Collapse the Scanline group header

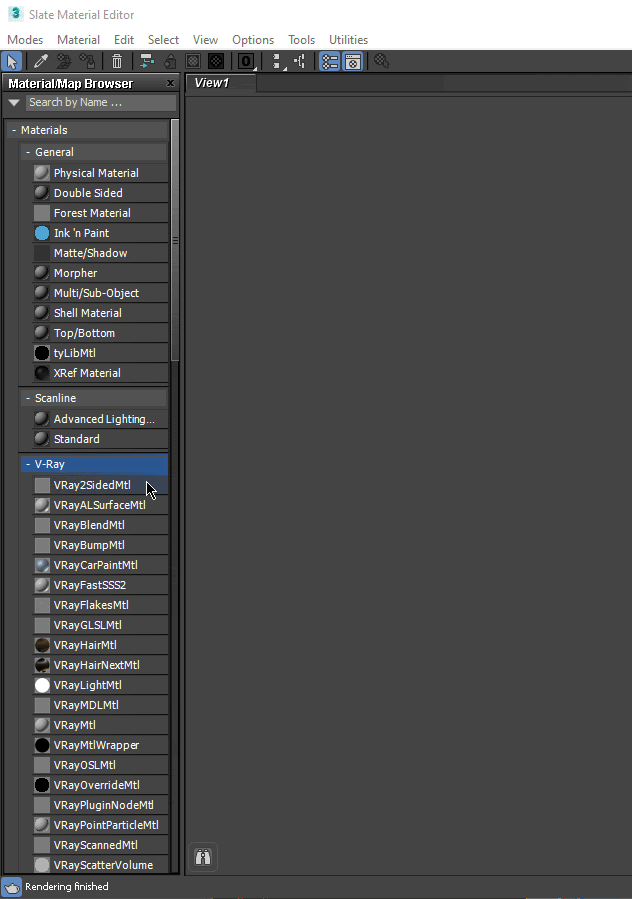[28, 398]
